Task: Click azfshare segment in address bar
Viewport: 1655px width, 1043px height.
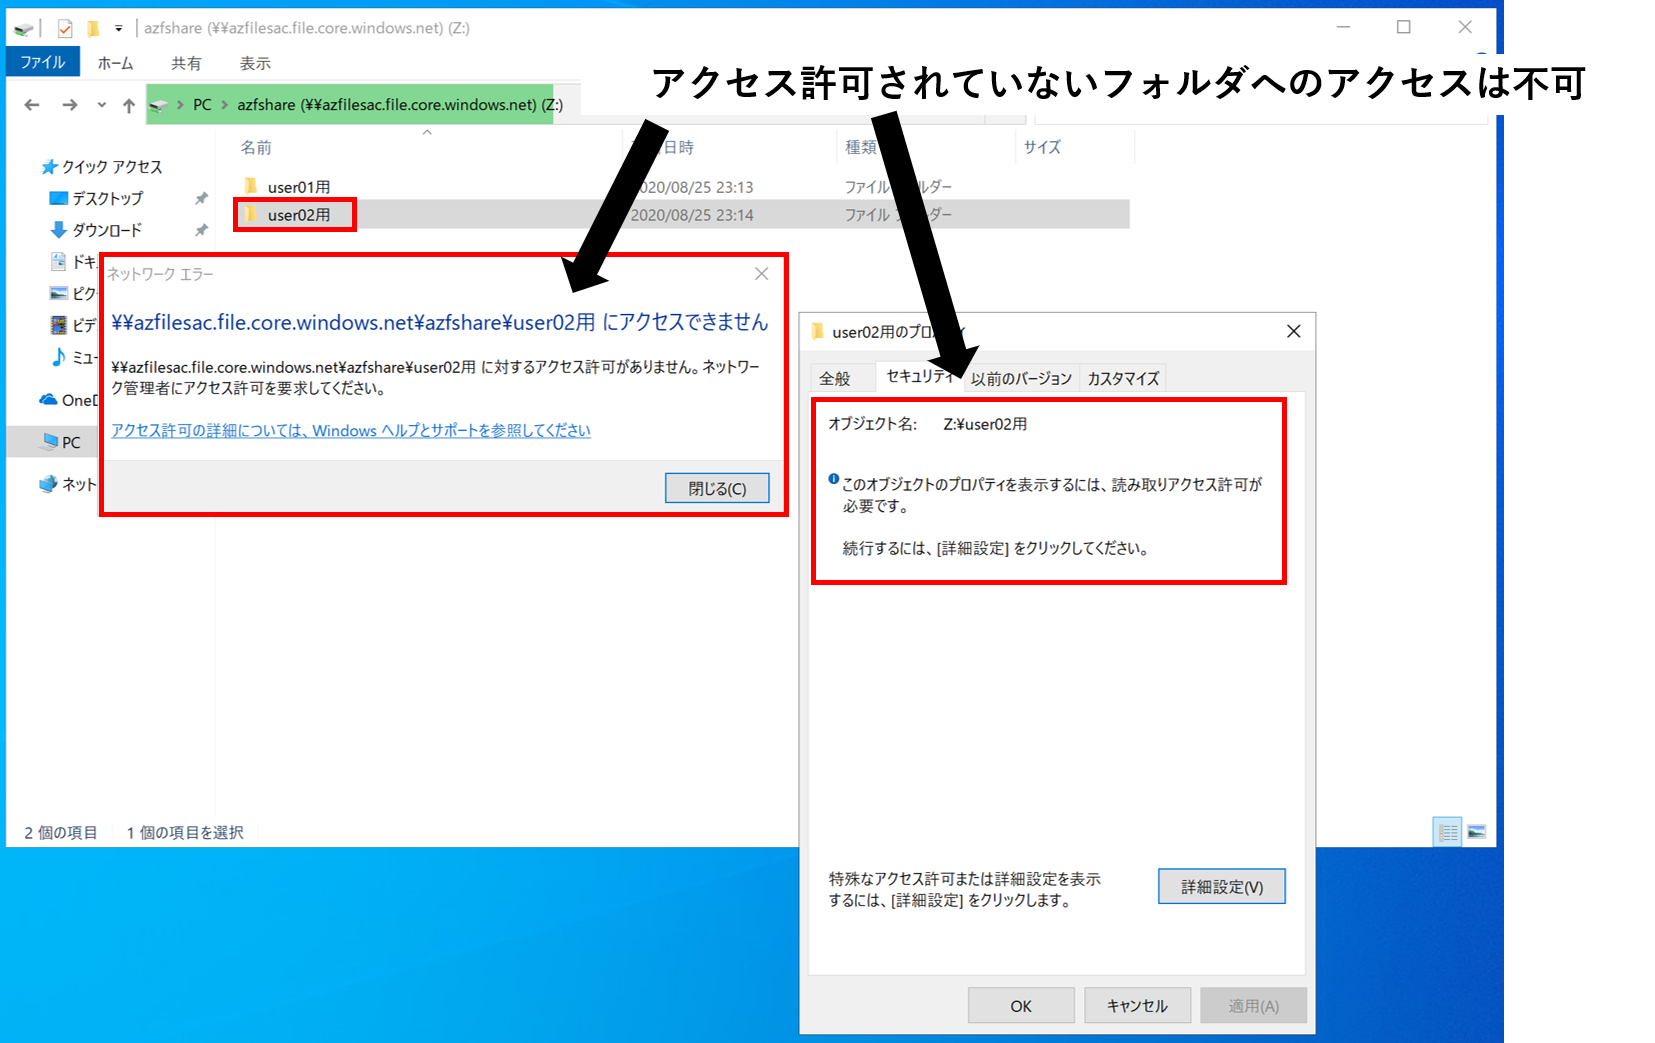Action: point(400,105)
